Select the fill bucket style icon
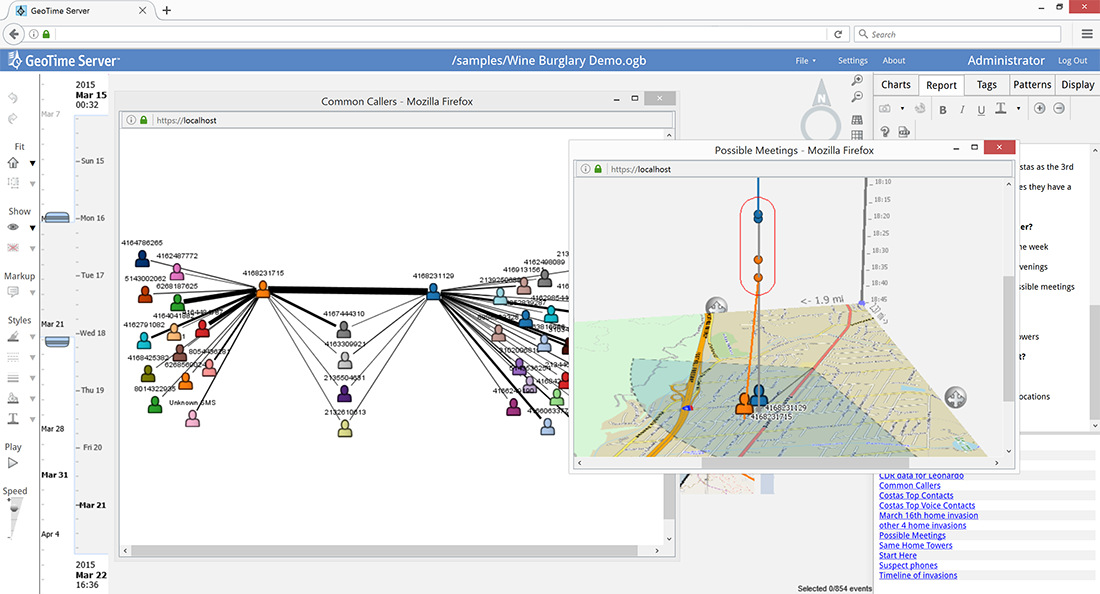Screen dimensions: 1100x594 tap(13, 398)
